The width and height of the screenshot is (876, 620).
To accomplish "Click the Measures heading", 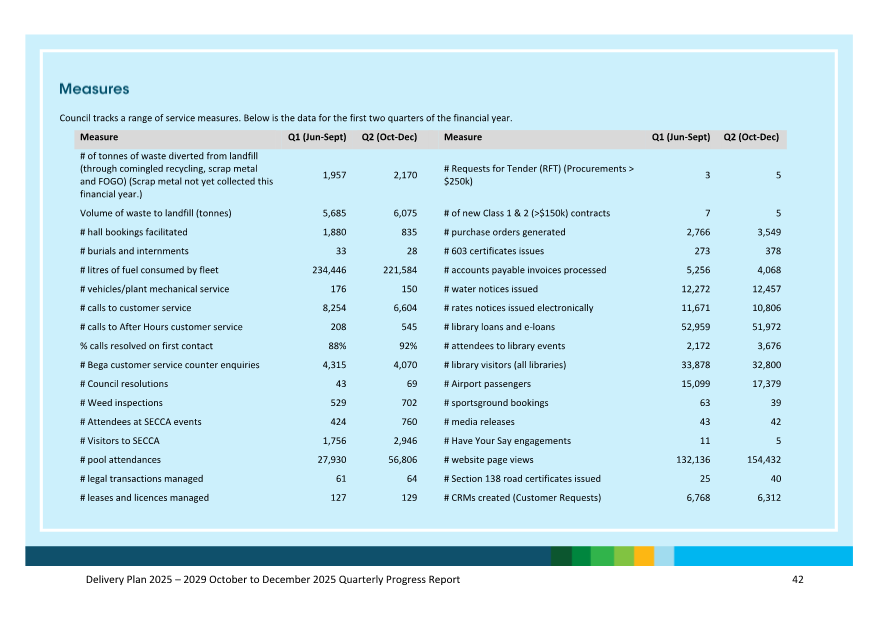I will click(x=94, y=90).
